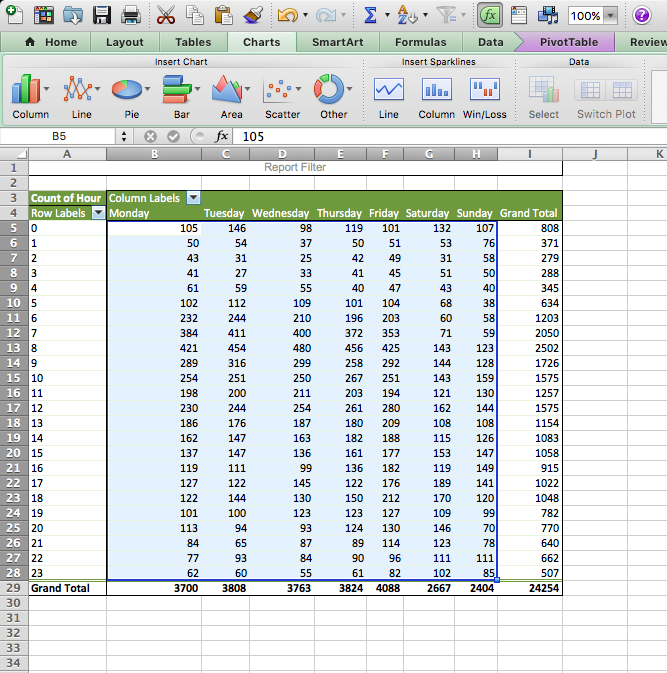This screenshot has width=667, height=673.
Task: Select cell with value 480
Action: tap(282, 348)
